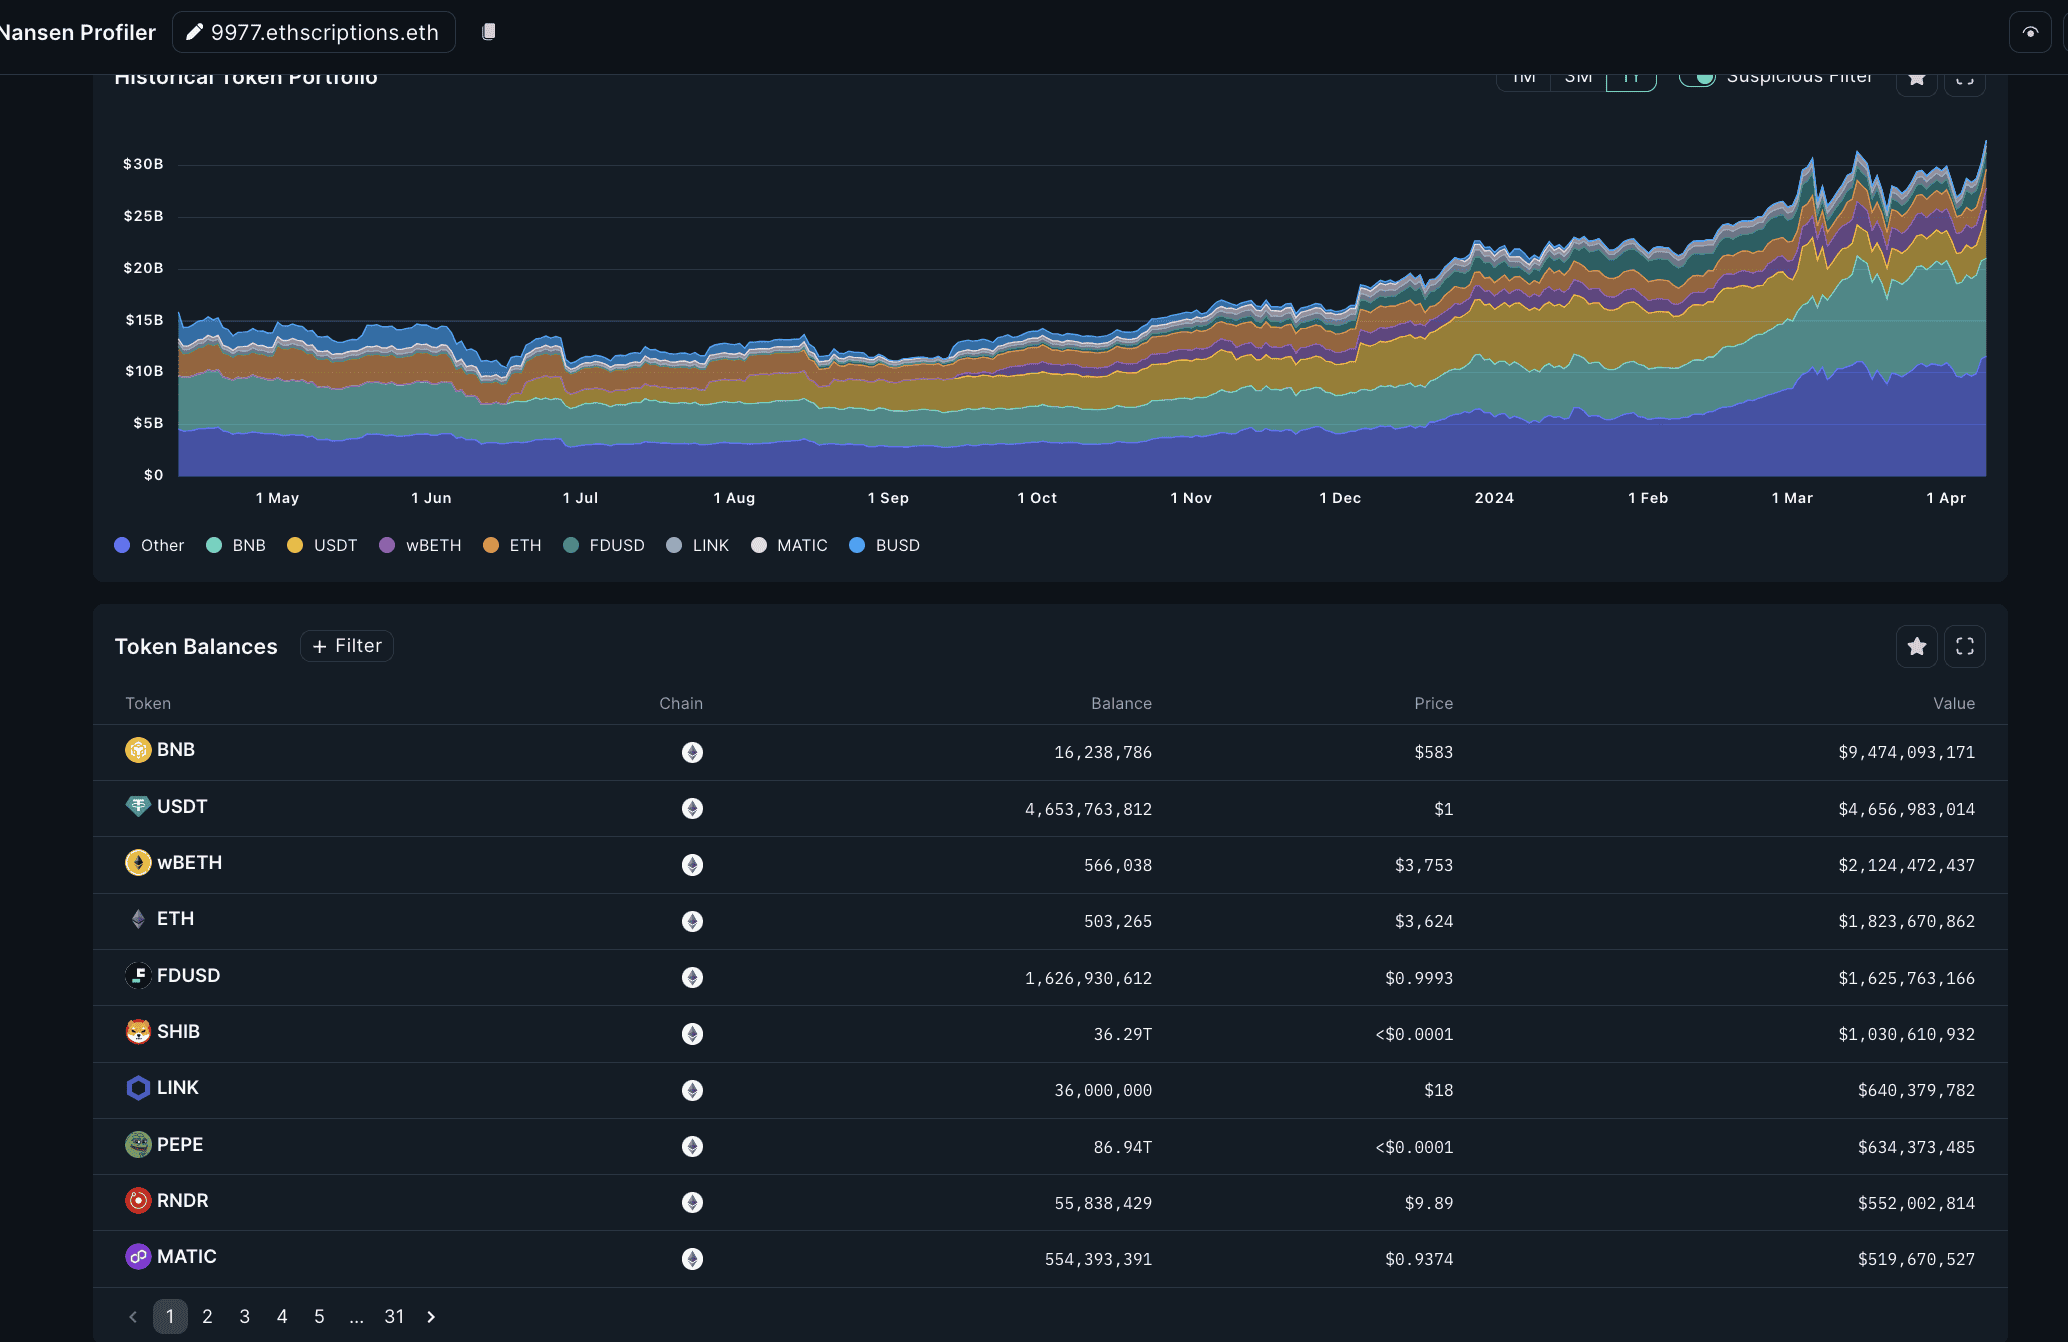The width and height of the screenshot is (2068, 1342).
Task: Click the pencil edit icon beside the address
Action: (194, 32)
